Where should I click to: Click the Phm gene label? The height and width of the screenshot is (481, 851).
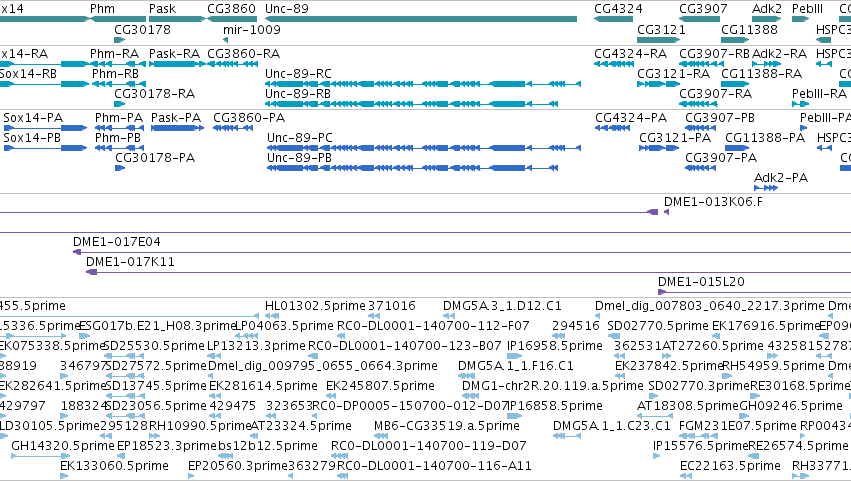(x=102, y=9)
